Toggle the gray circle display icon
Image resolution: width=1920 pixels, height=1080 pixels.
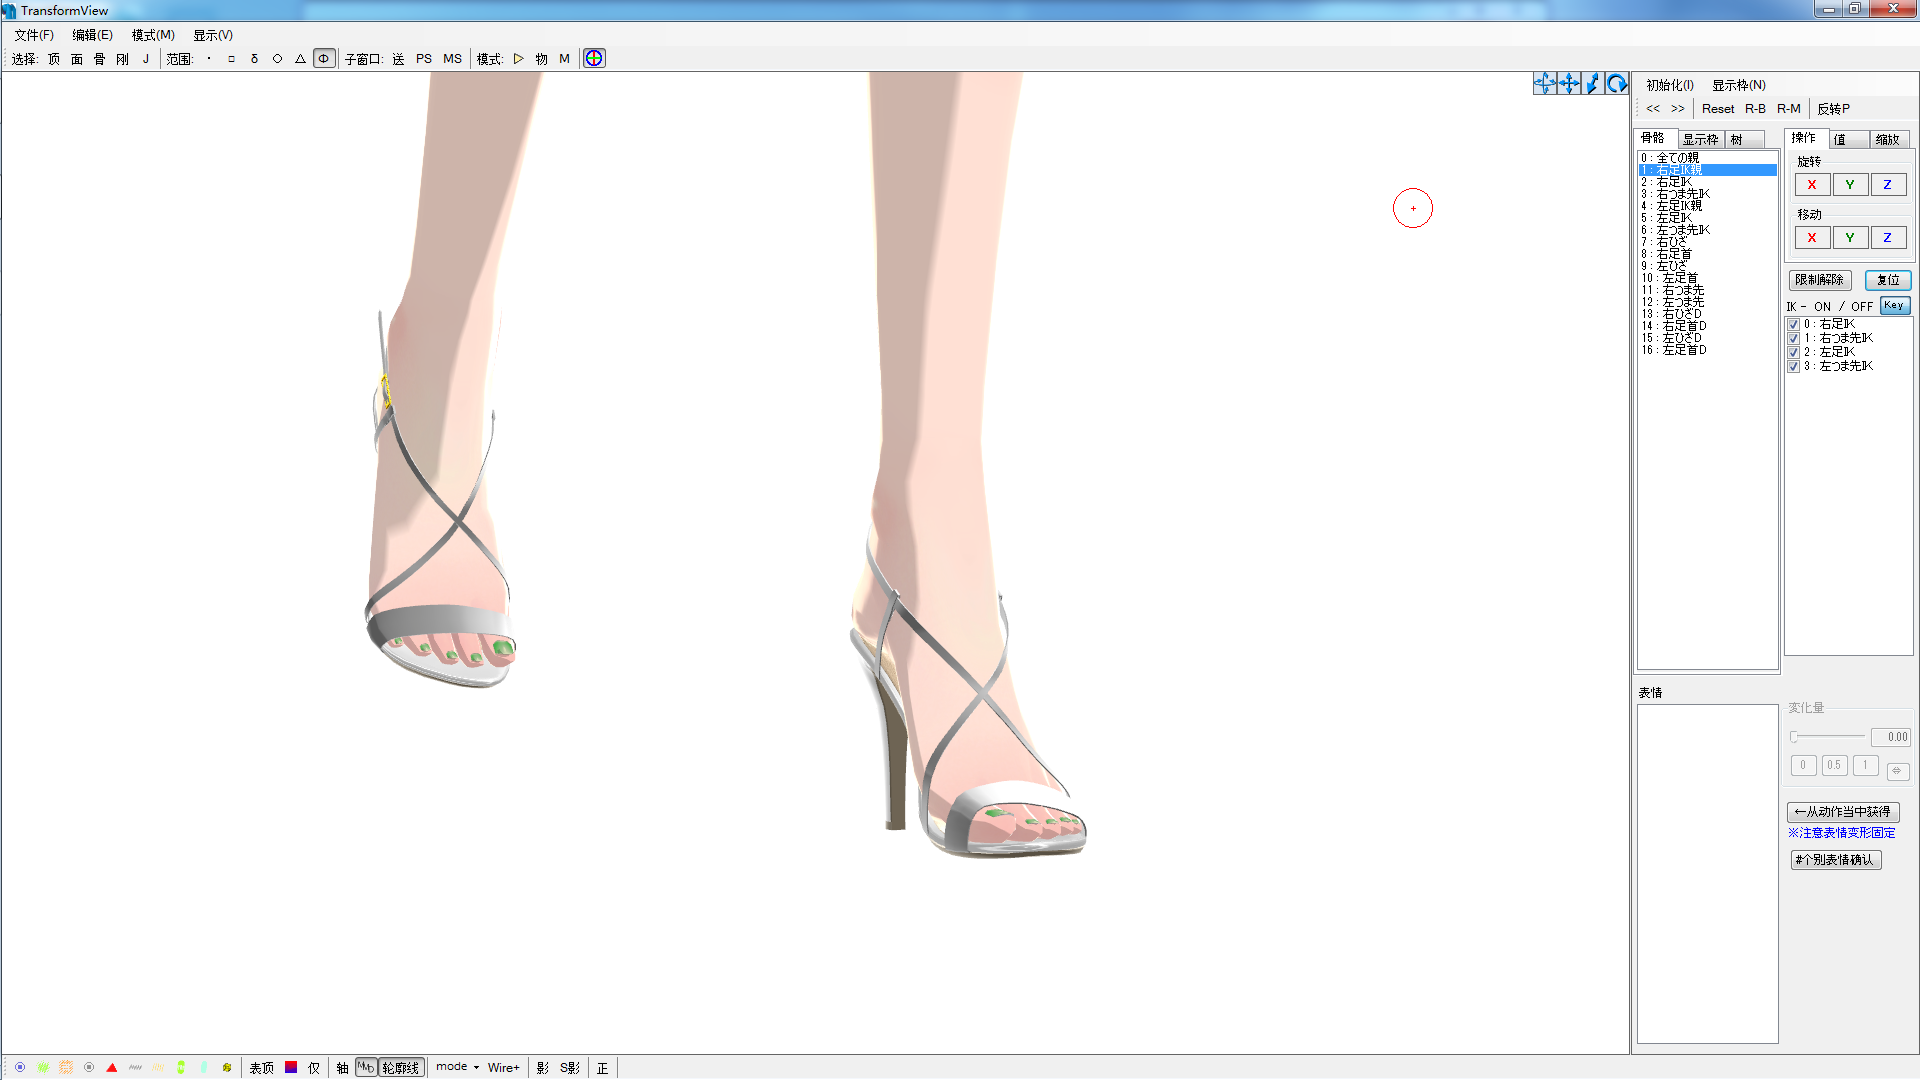click(89, 1067)
